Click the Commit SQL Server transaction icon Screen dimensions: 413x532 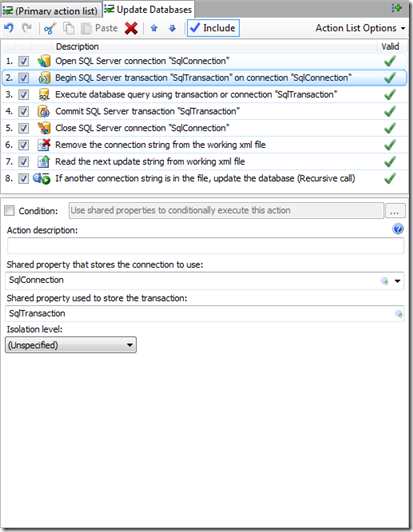[44, 111]
